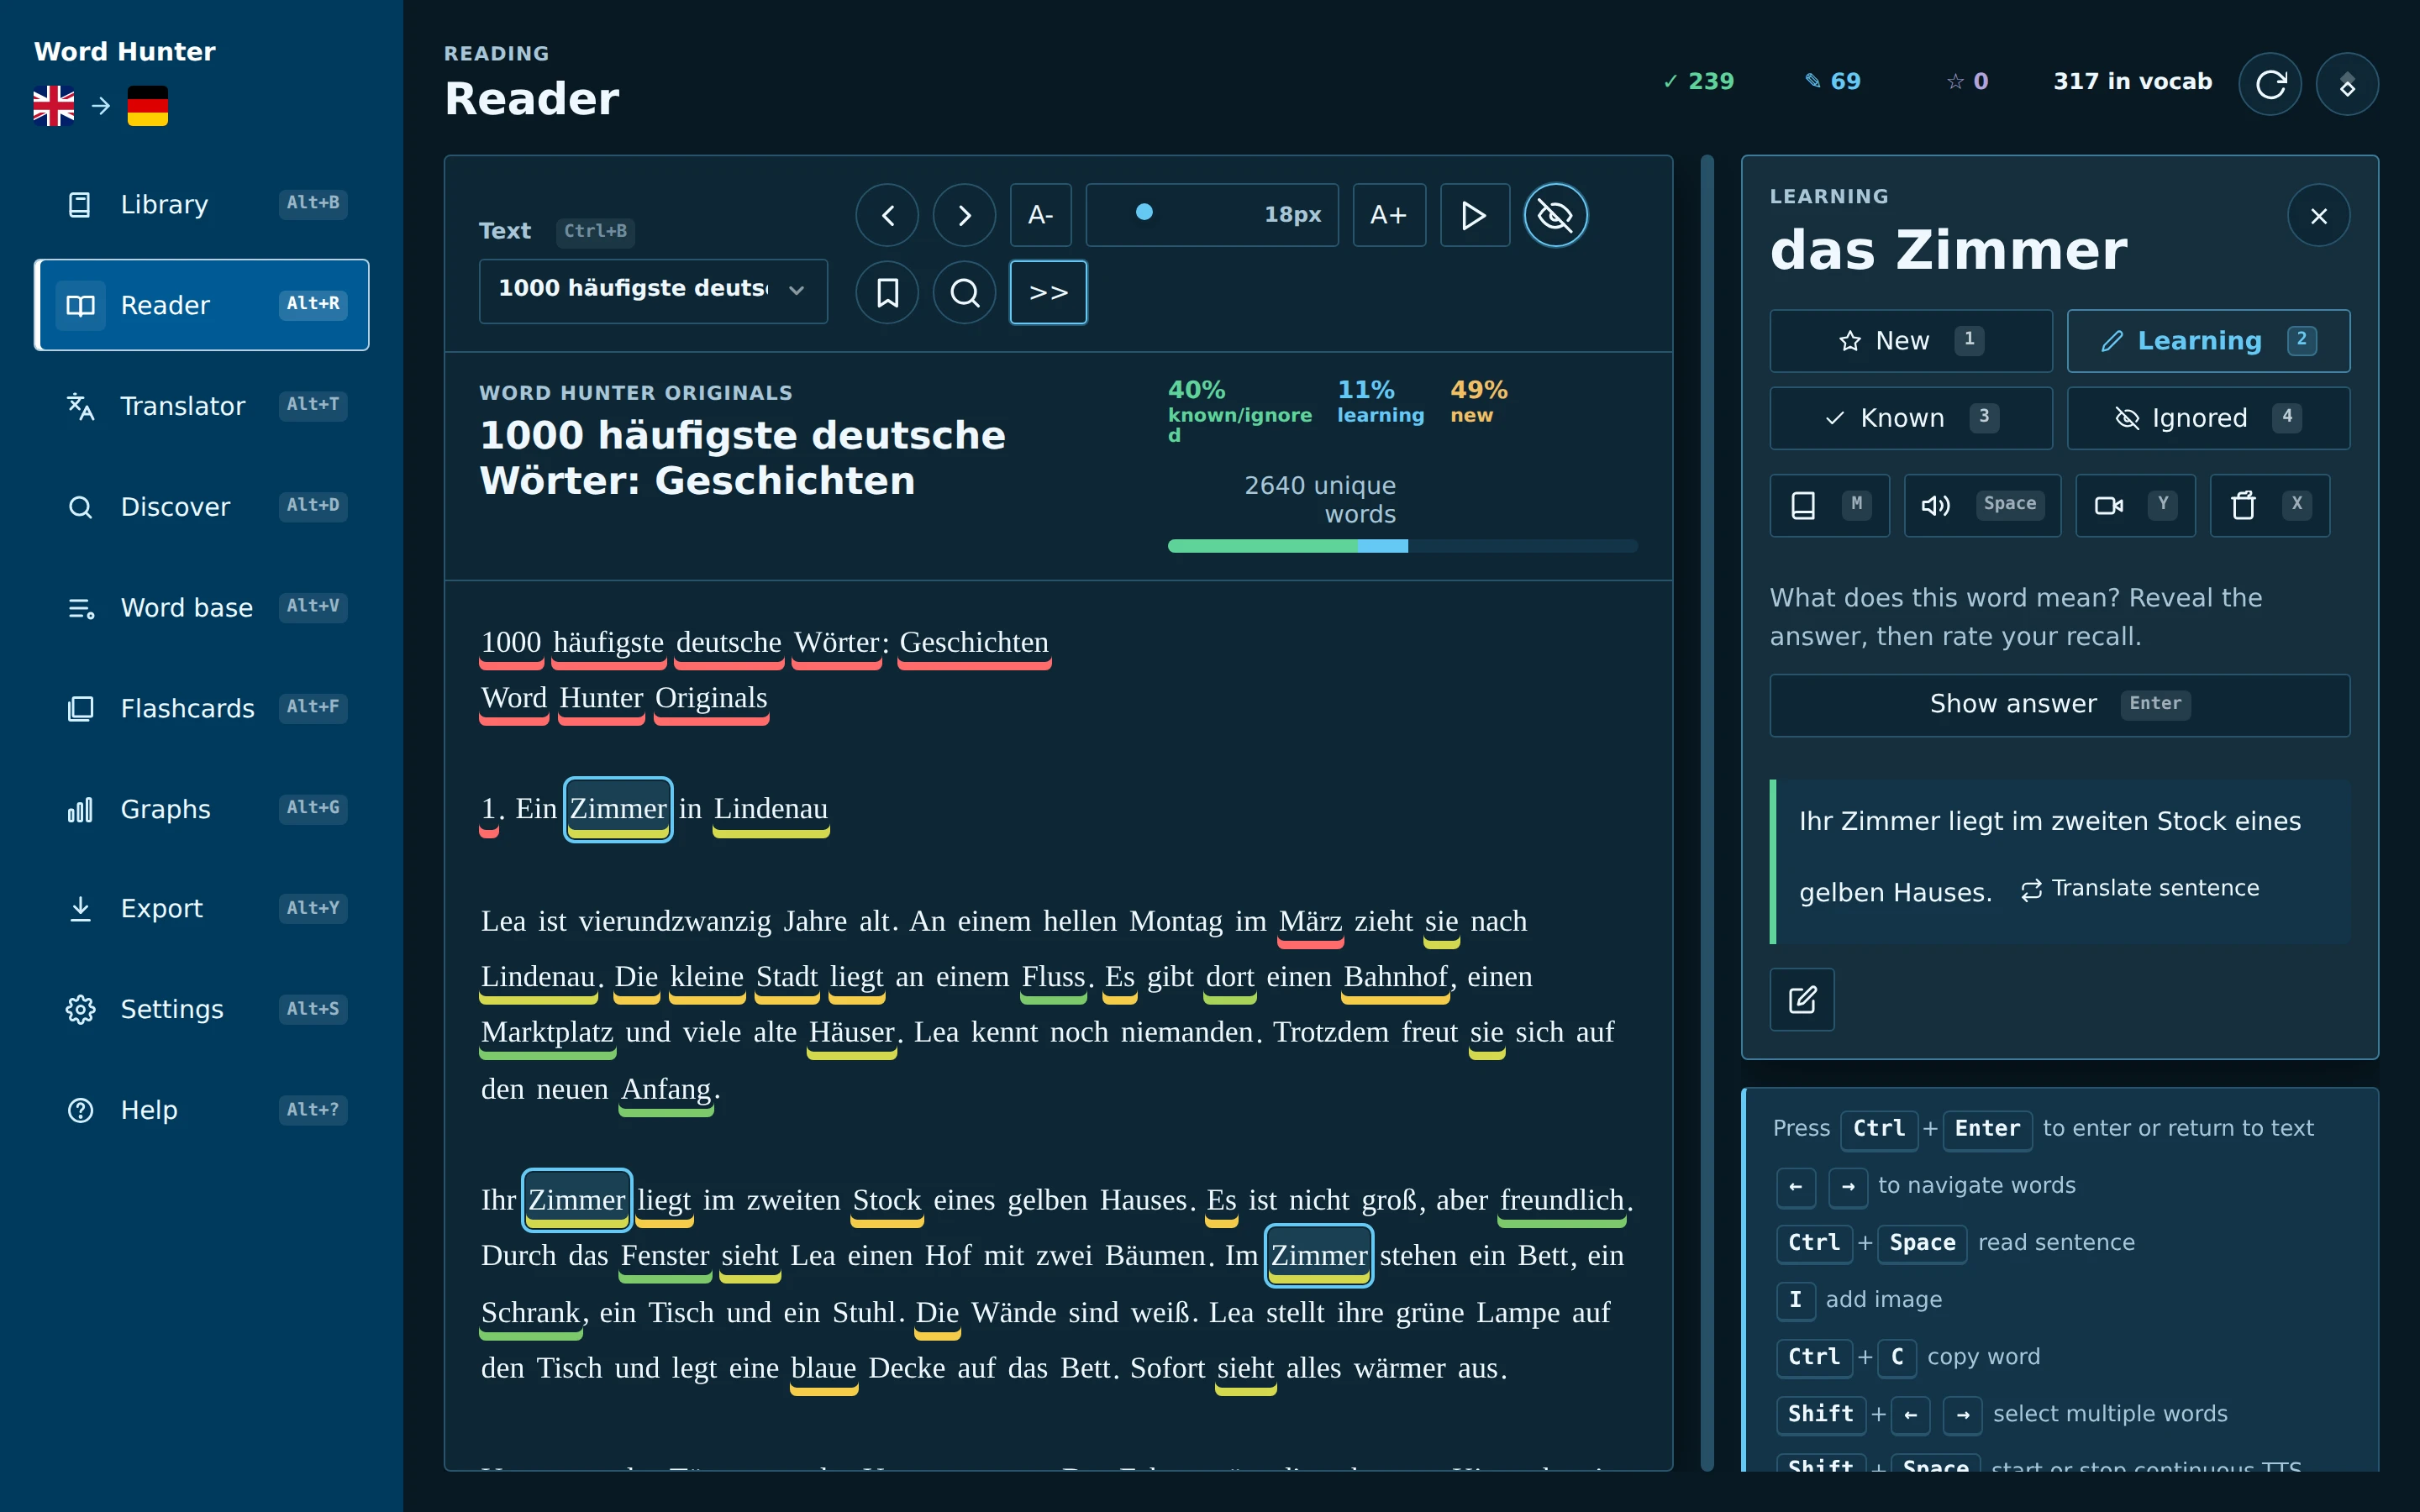Select the word Marktplatz in text
This screenshot has height=1512, width=2420.
tap(547, 1032)
